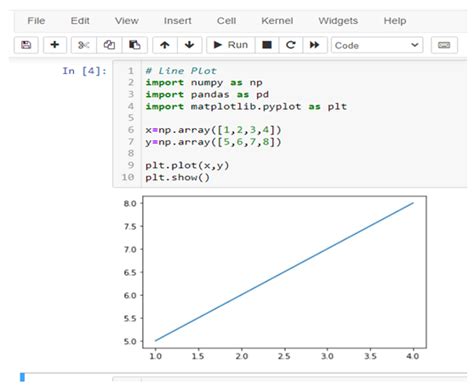Run the current cell

[x=231, y=45]
